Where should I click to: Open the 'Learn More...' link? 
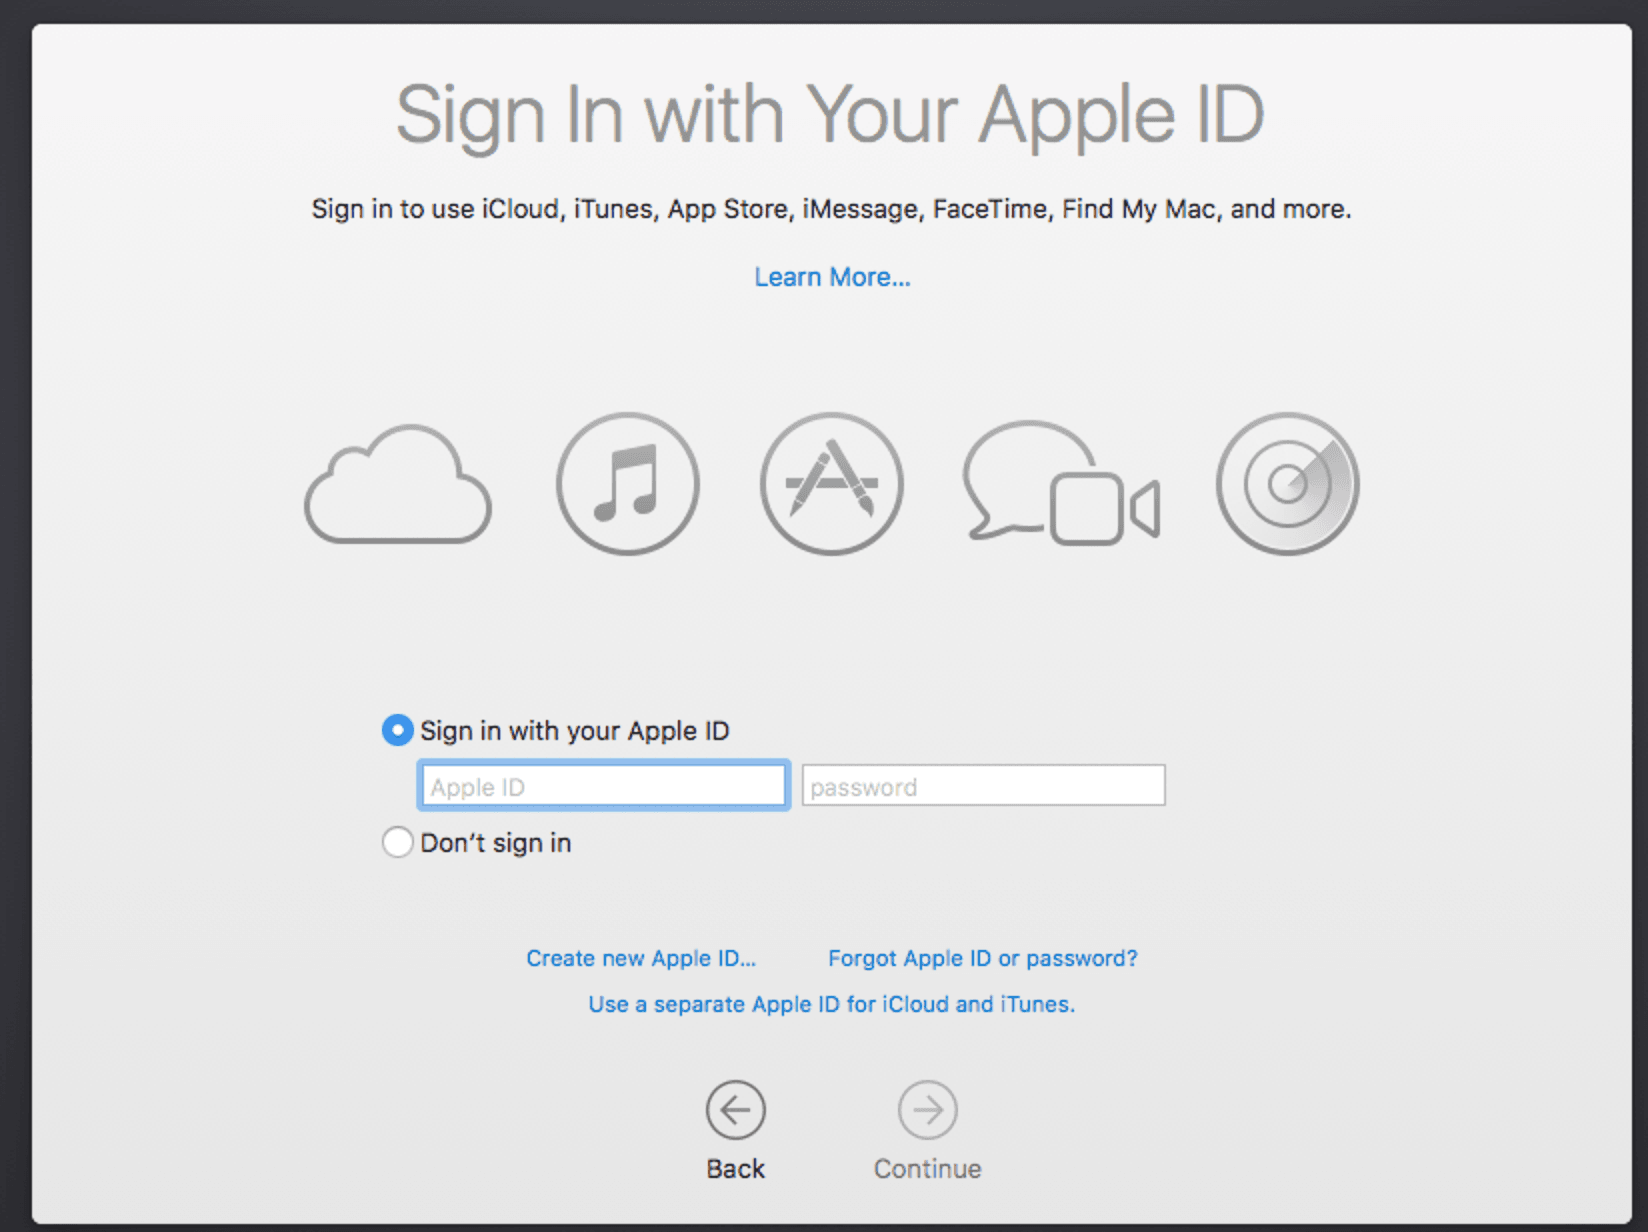point(832,277)
